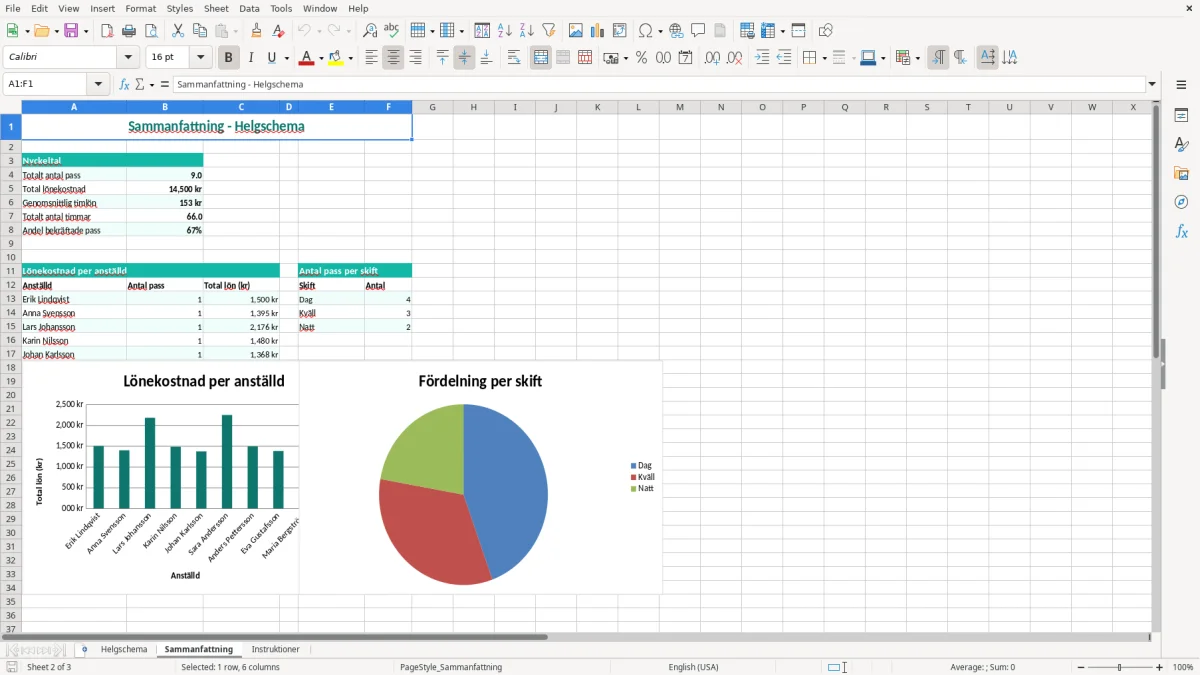Toggle Italic formatting
Screen dimensions: 1200x675
tap(251, 58)
